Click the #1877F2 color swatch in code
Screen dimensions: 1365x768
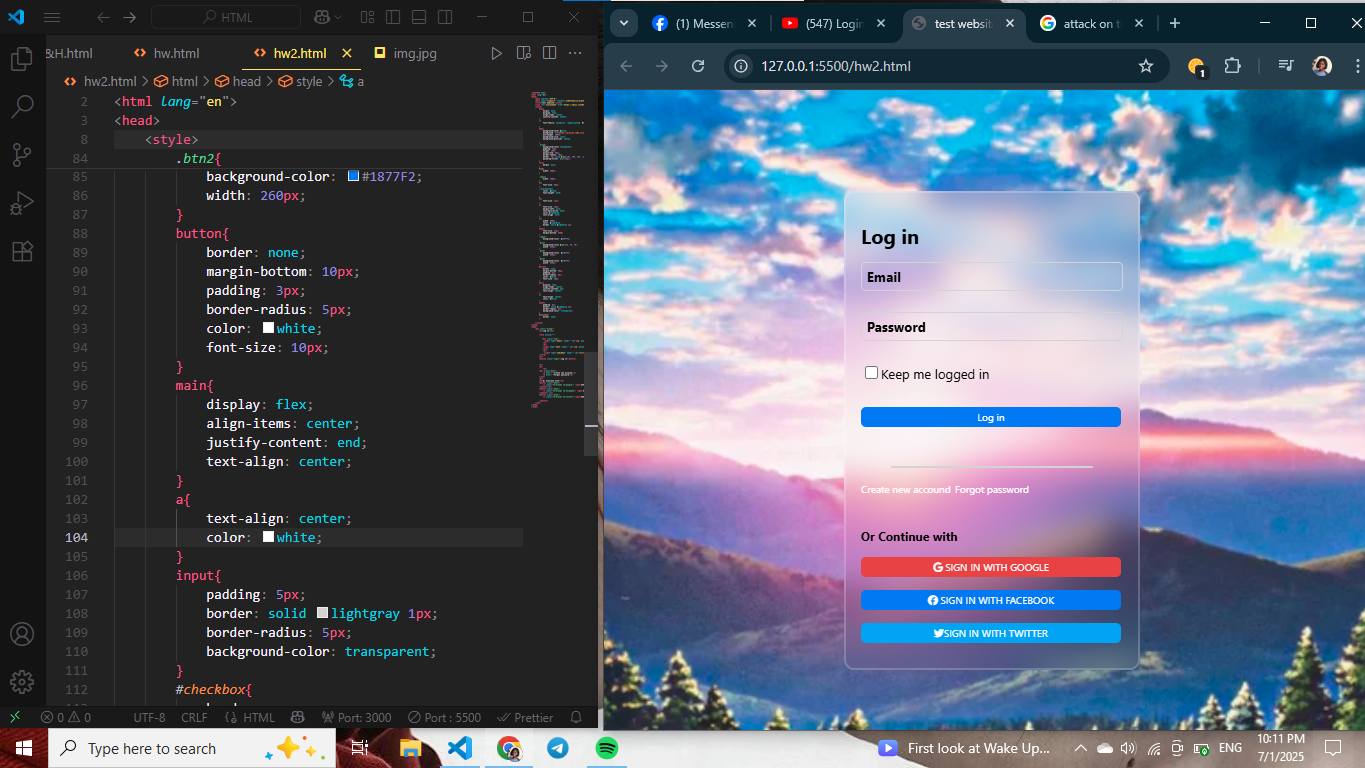click(x=353, y=176)
